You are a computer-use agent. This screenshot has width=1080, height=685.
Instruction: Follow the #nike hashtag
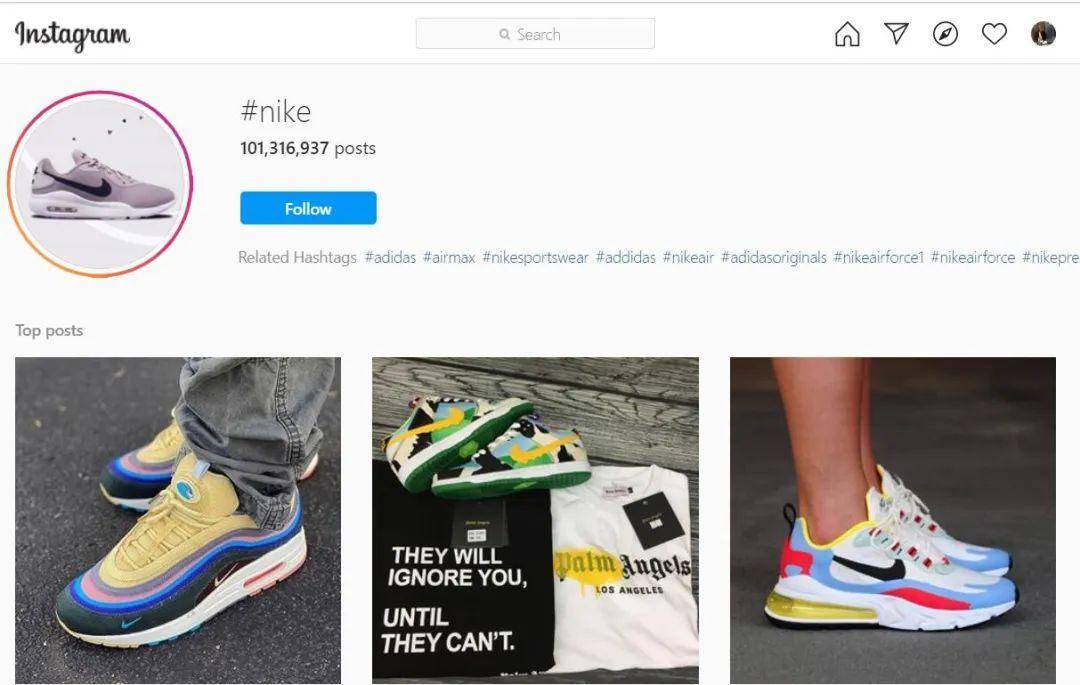[x=308, y=208]
